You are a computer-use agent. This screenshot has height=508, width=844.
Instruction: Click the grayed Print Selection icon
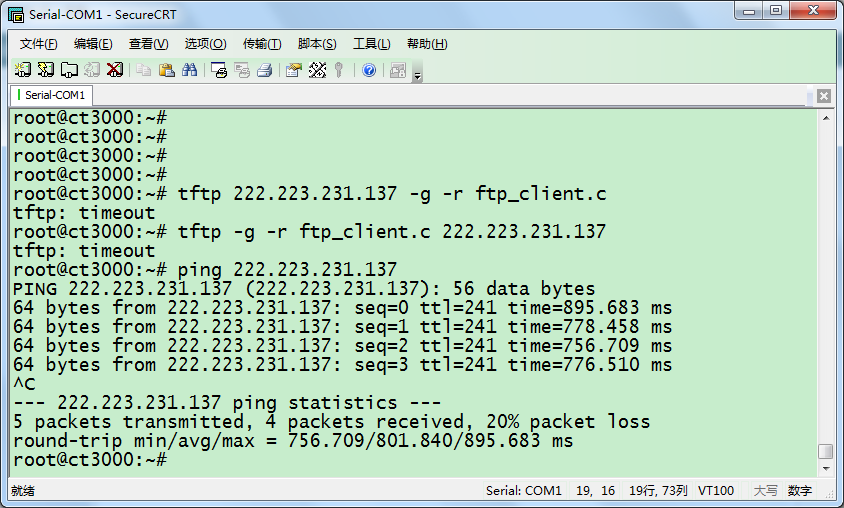click(242, 70)
